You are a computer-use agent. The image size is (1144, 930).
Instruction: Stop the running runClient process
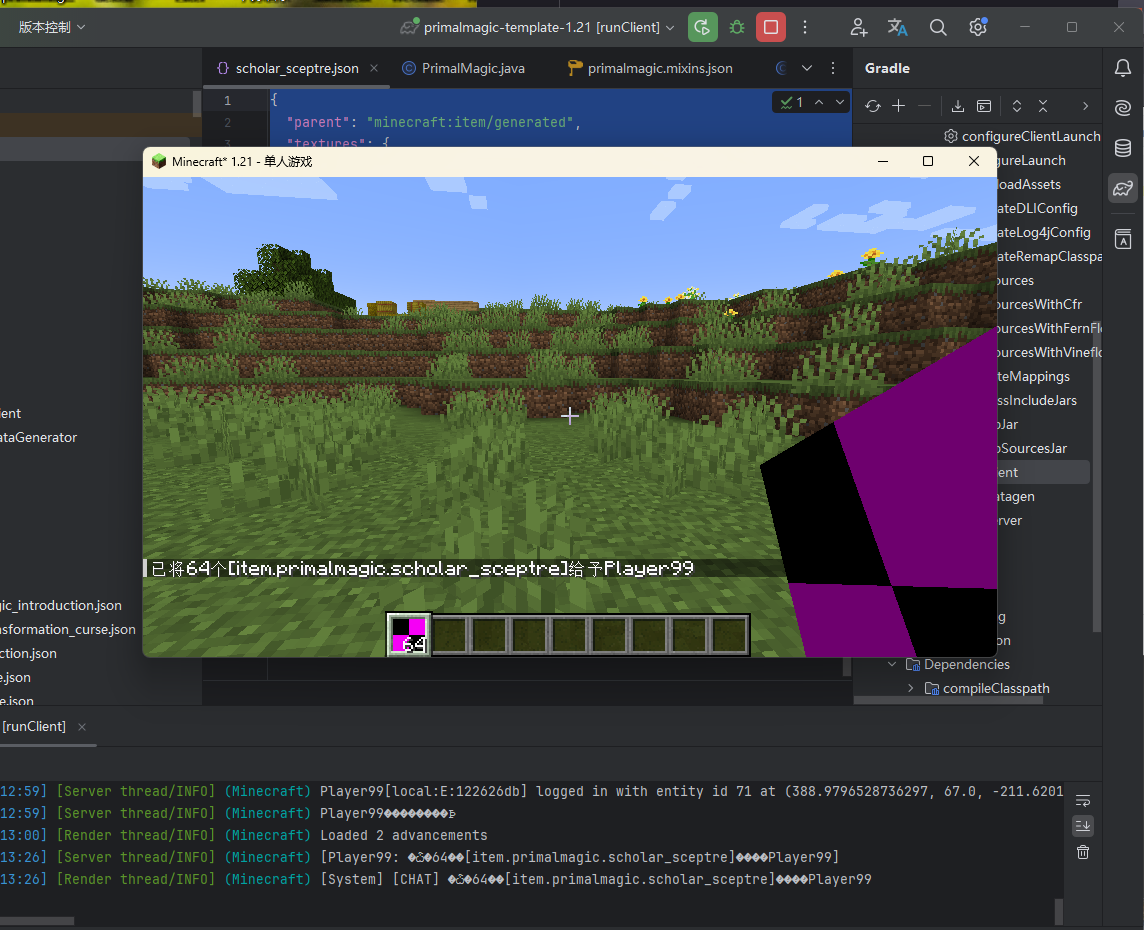click(x=770, y=28)
